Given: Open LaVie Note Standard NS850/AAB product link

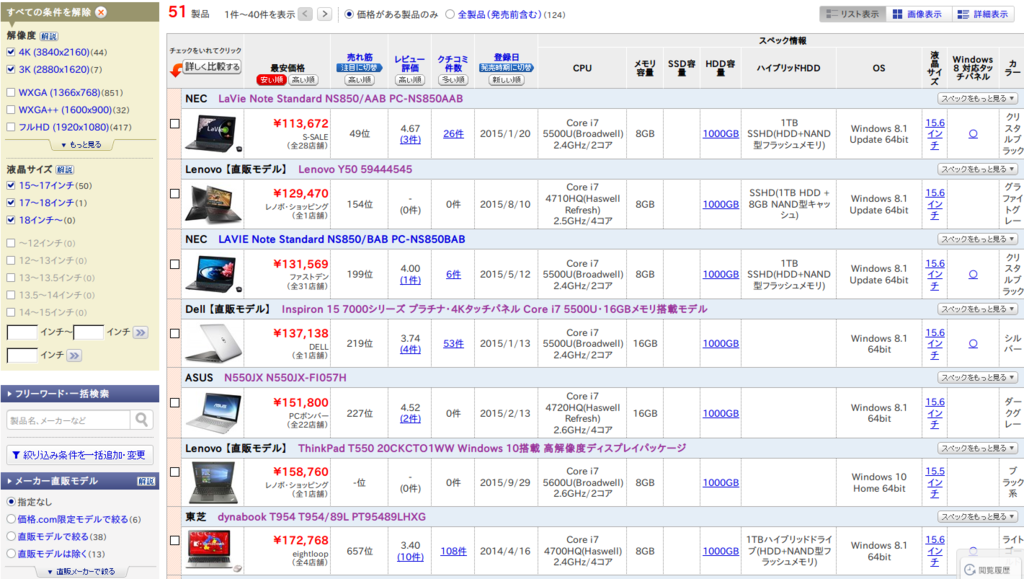Looking at the screenshot, I should 340,99.
